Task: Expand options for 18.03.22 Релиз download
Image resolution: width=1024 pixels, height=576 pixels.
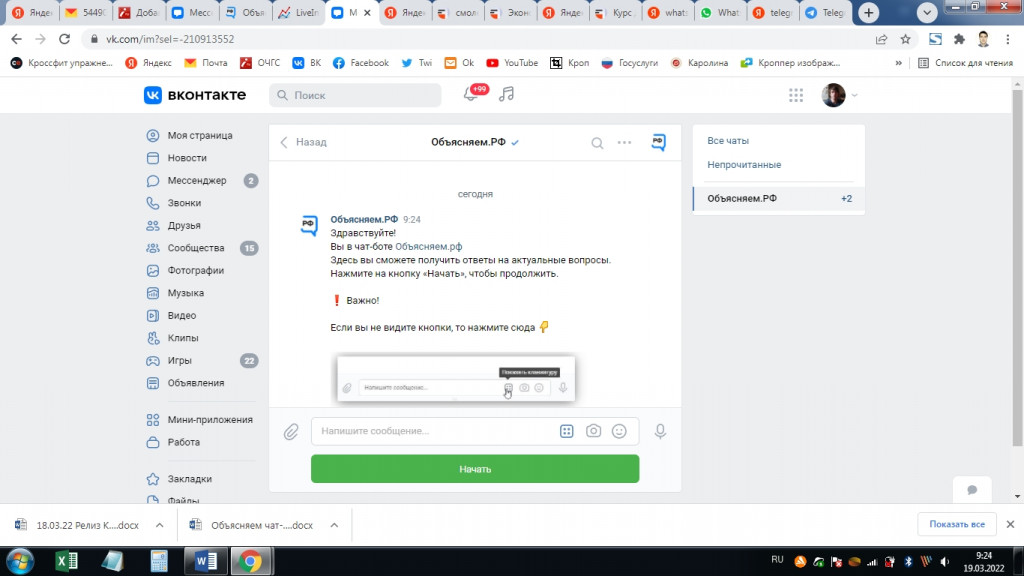Action: point(159,525)
